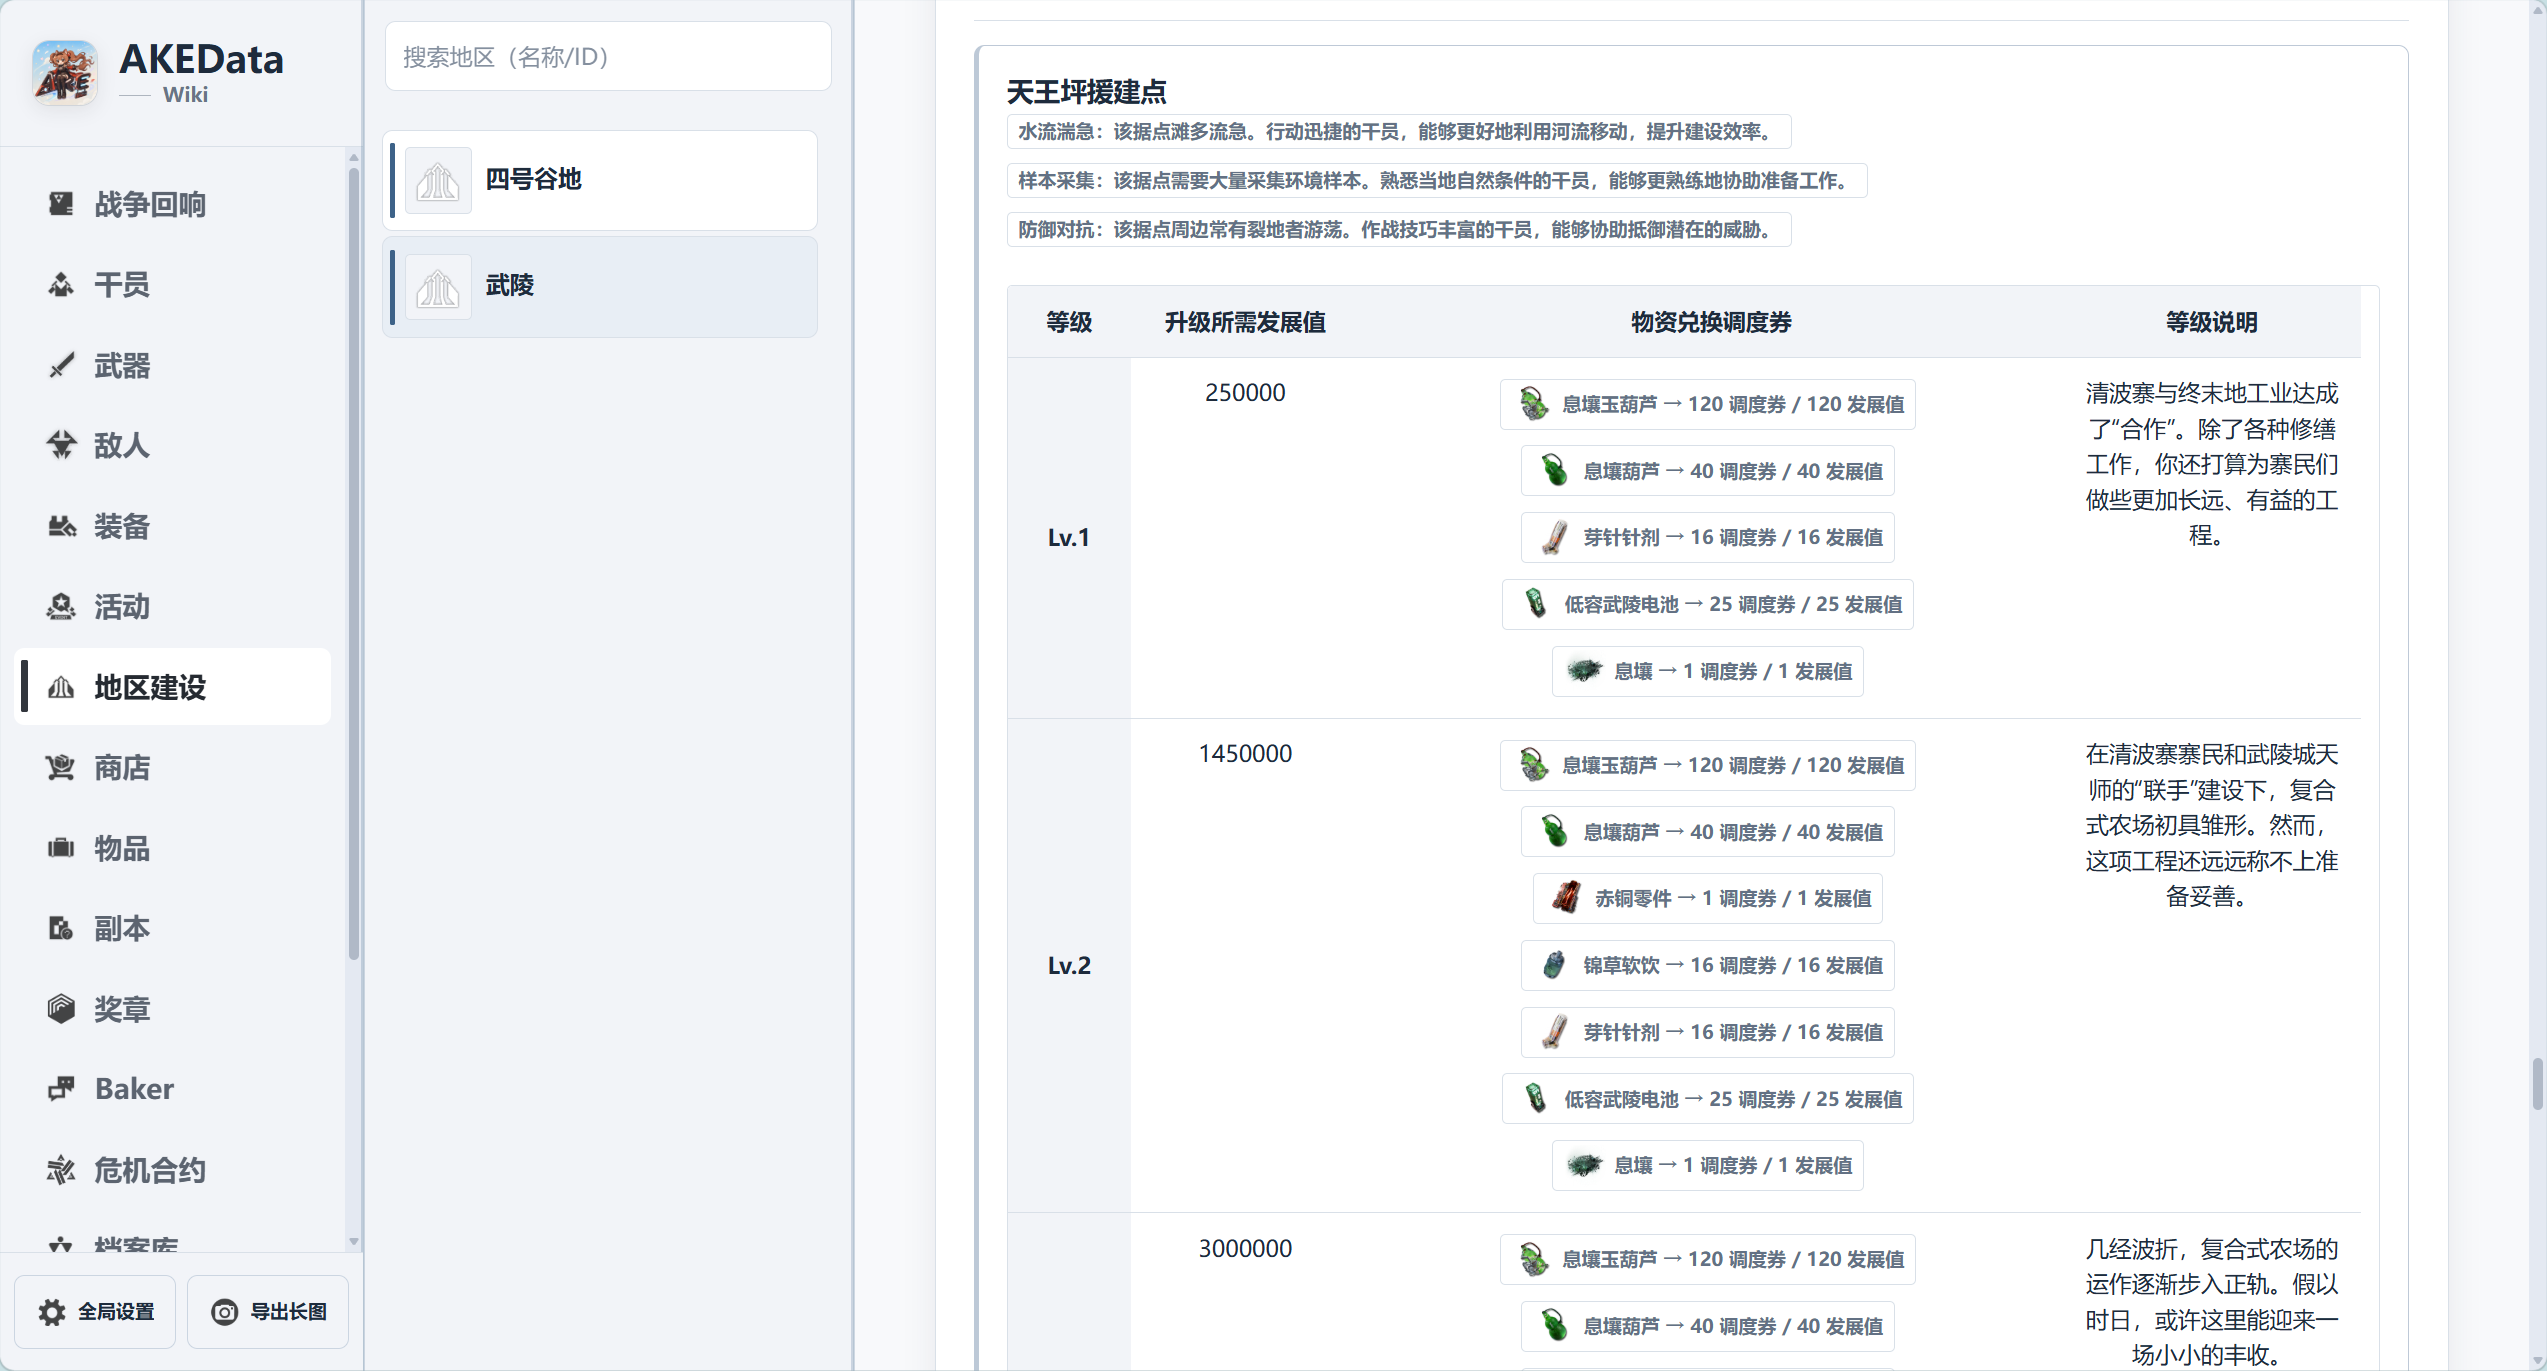Click the Baker menu icon

61,1089
